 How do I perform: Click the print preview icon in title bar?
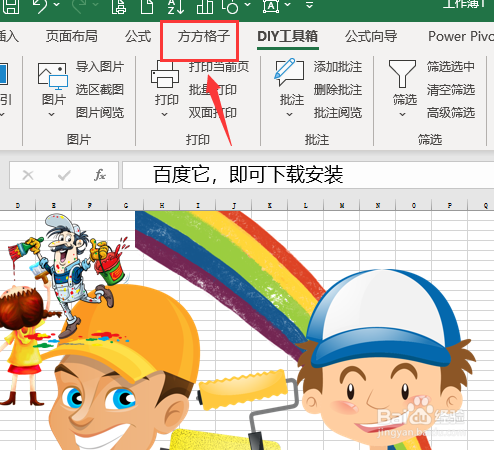click(118, 6)
